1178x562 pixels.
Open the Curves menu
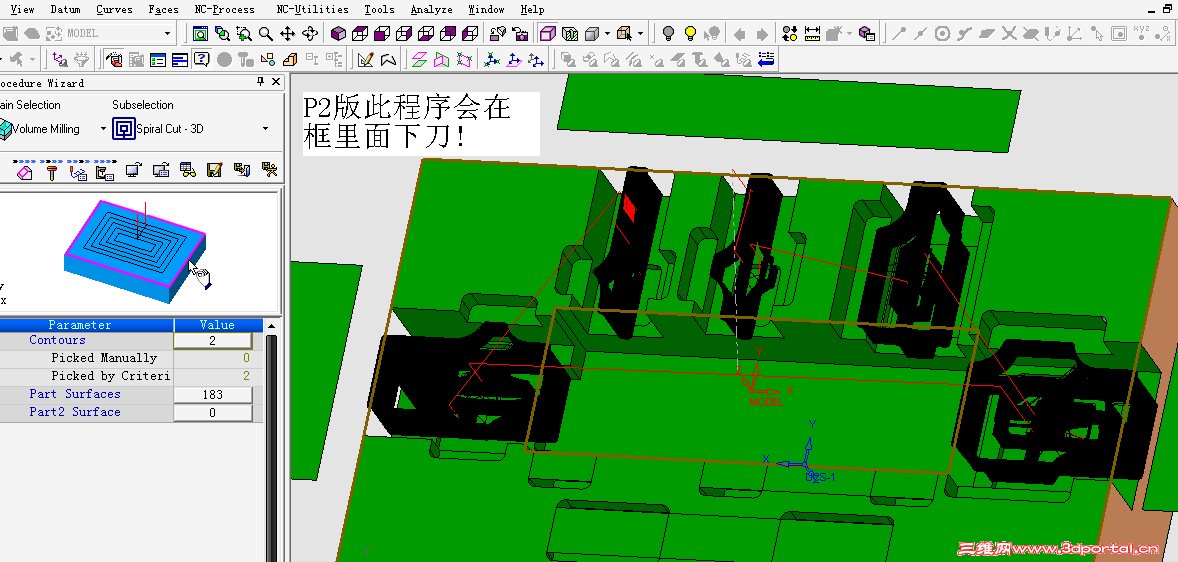coord(114,10)
